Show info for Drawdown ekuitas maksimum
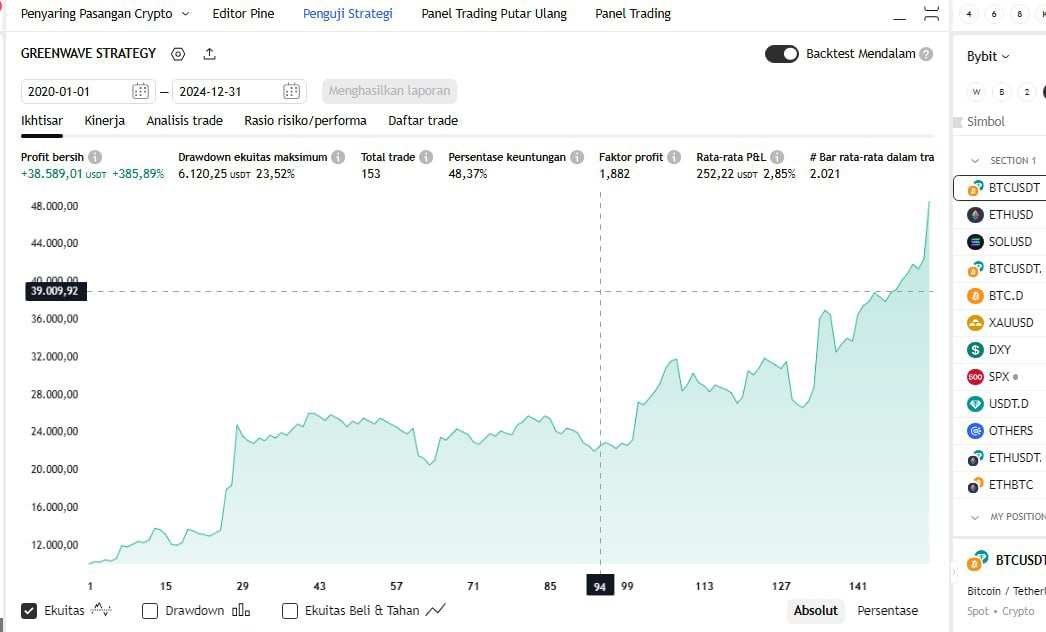Image resolution: width=1046 pixels, height=632 pixels. tap(338, 157)
